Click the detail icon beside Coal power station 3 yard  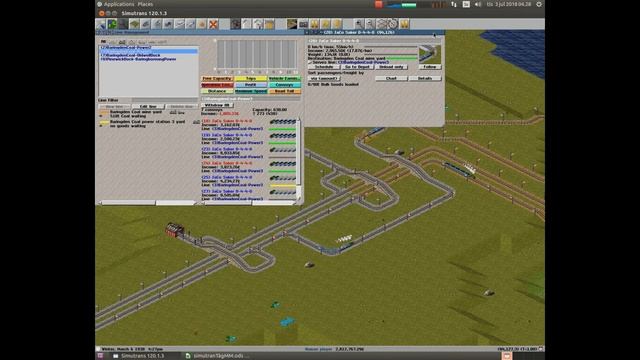click(x=196, y=122)
